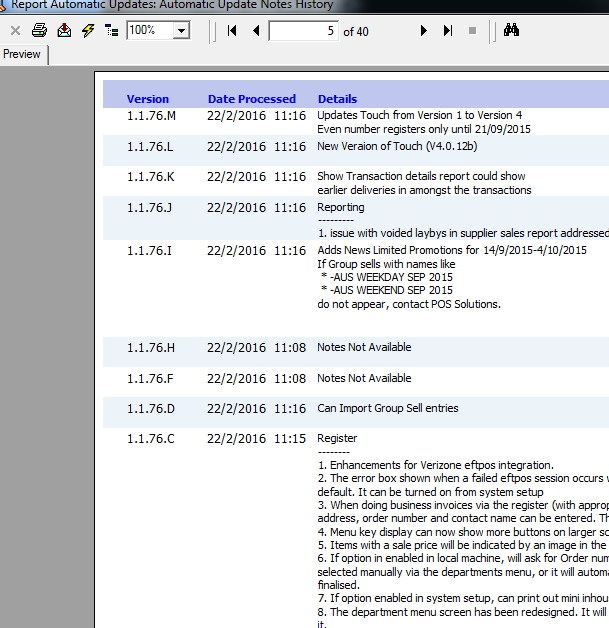
Task: Select version 1.1.76.H entry
Action: coord(151,347)
